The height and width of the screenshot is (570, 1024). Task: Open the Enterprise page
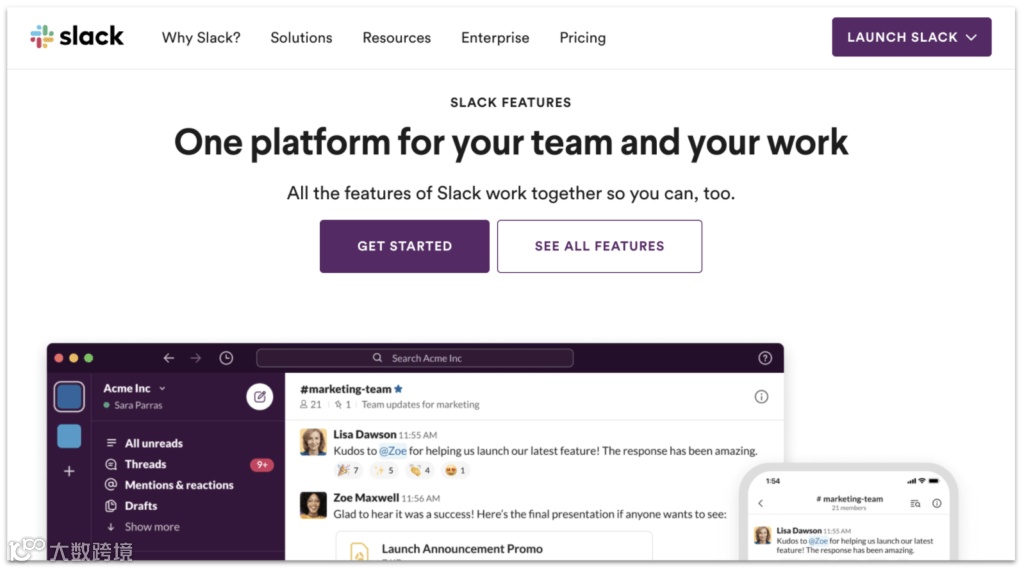(x=495, y=38)
